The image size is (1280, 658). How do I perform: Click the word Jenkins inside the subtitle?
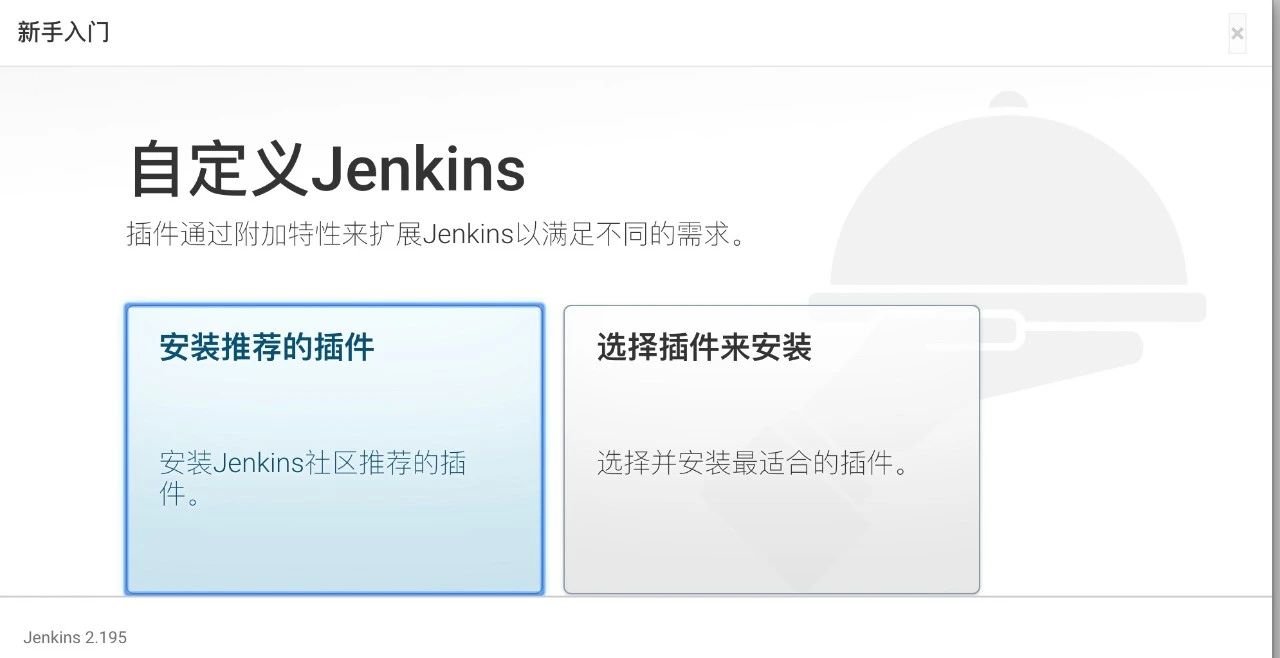467,235
